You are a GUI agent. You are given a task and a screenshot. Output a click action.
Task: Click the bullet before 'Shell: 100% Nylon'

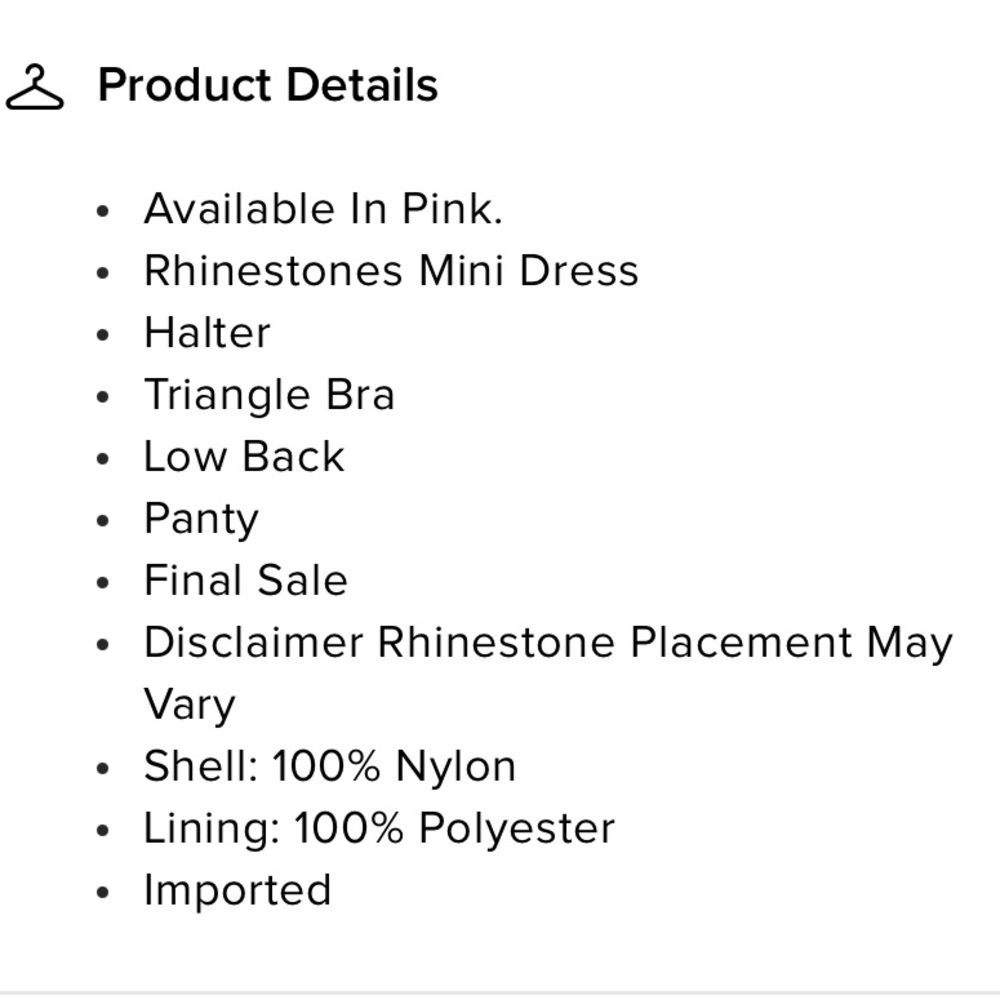click(x=104, y=770)
